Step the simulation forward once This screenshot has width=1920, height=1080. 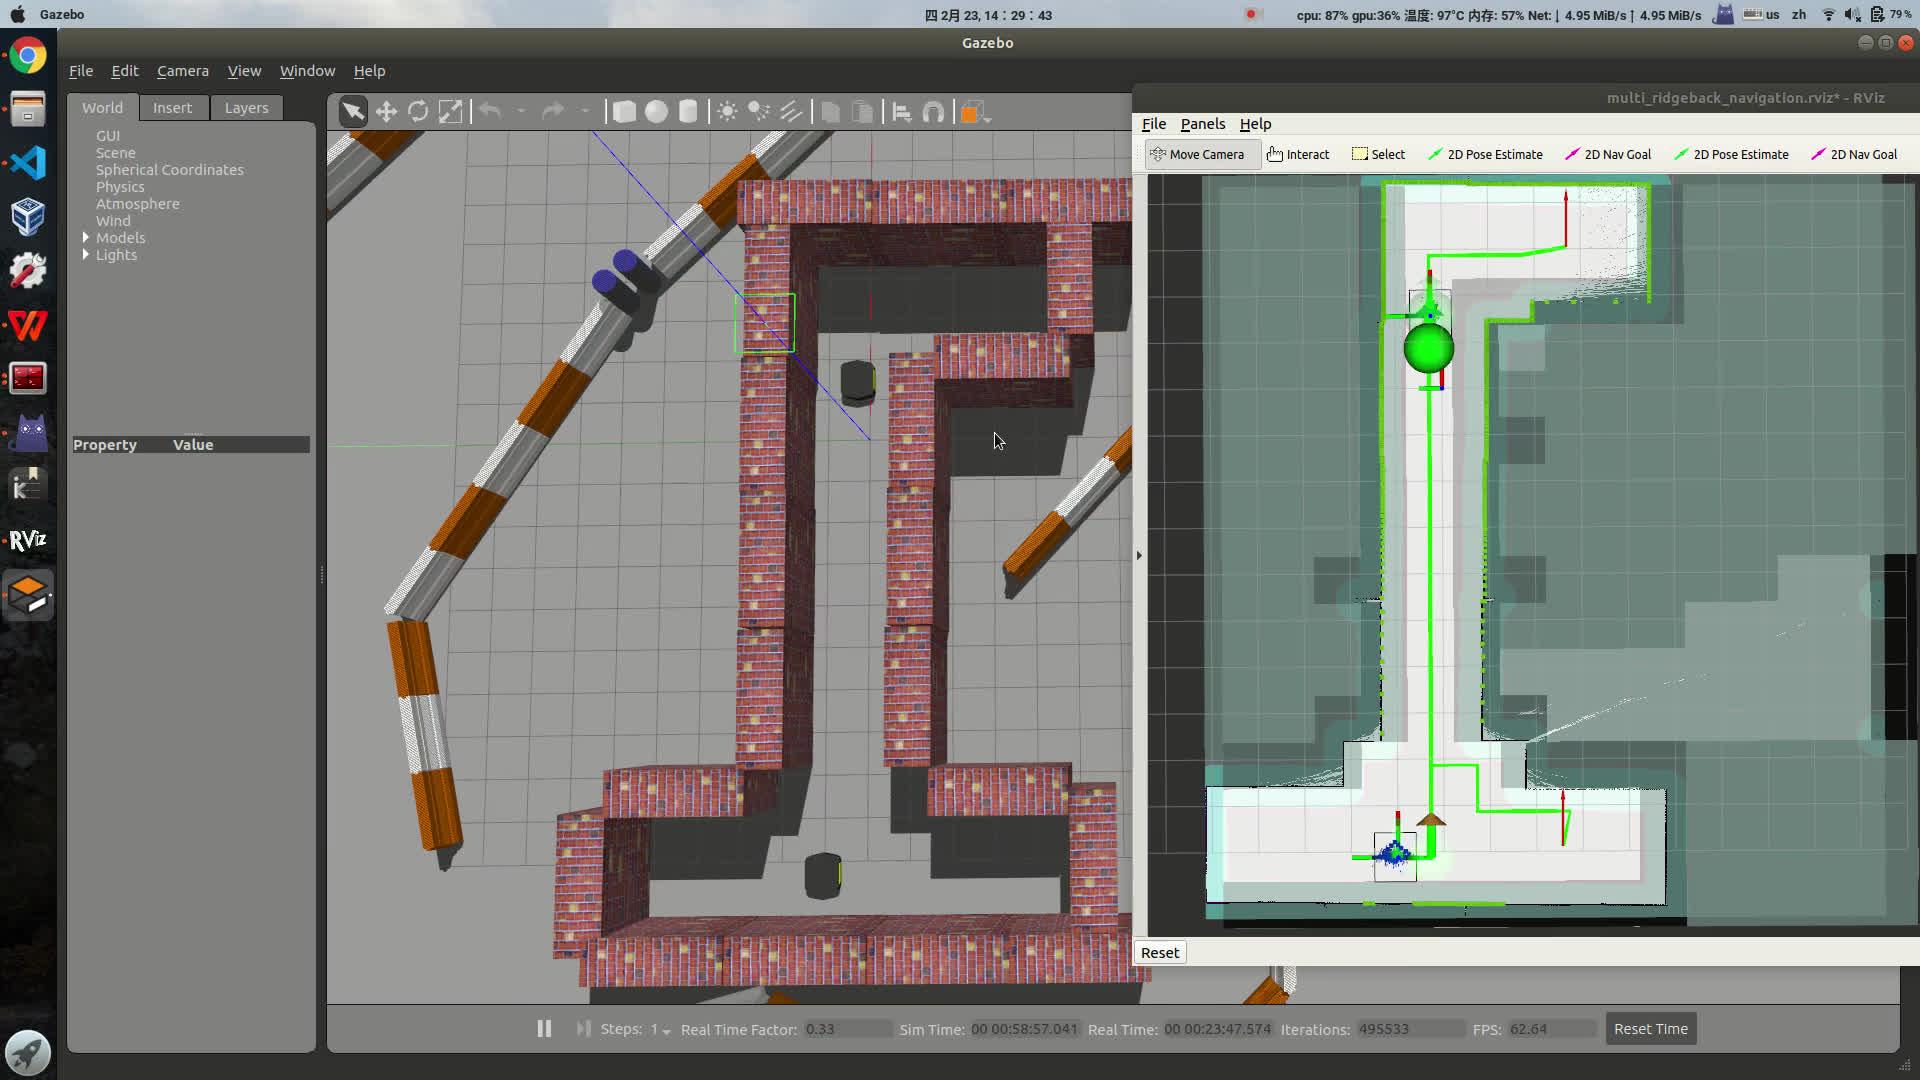[583, 1029]
